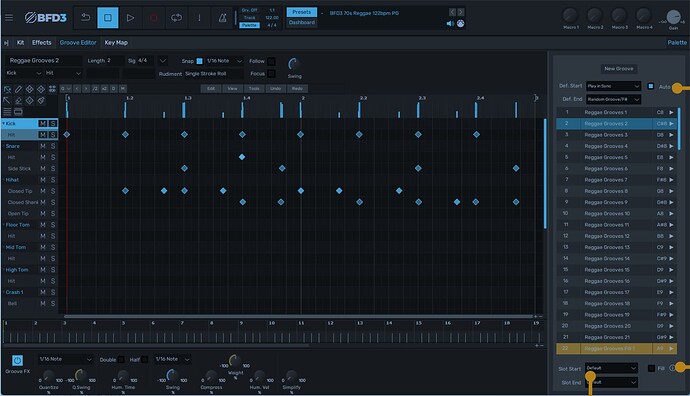This screenshot has width=690, height=396.
Task: Preview Reggae Grooves 12 with its play arrow
Action: click(x=672, y=236)
